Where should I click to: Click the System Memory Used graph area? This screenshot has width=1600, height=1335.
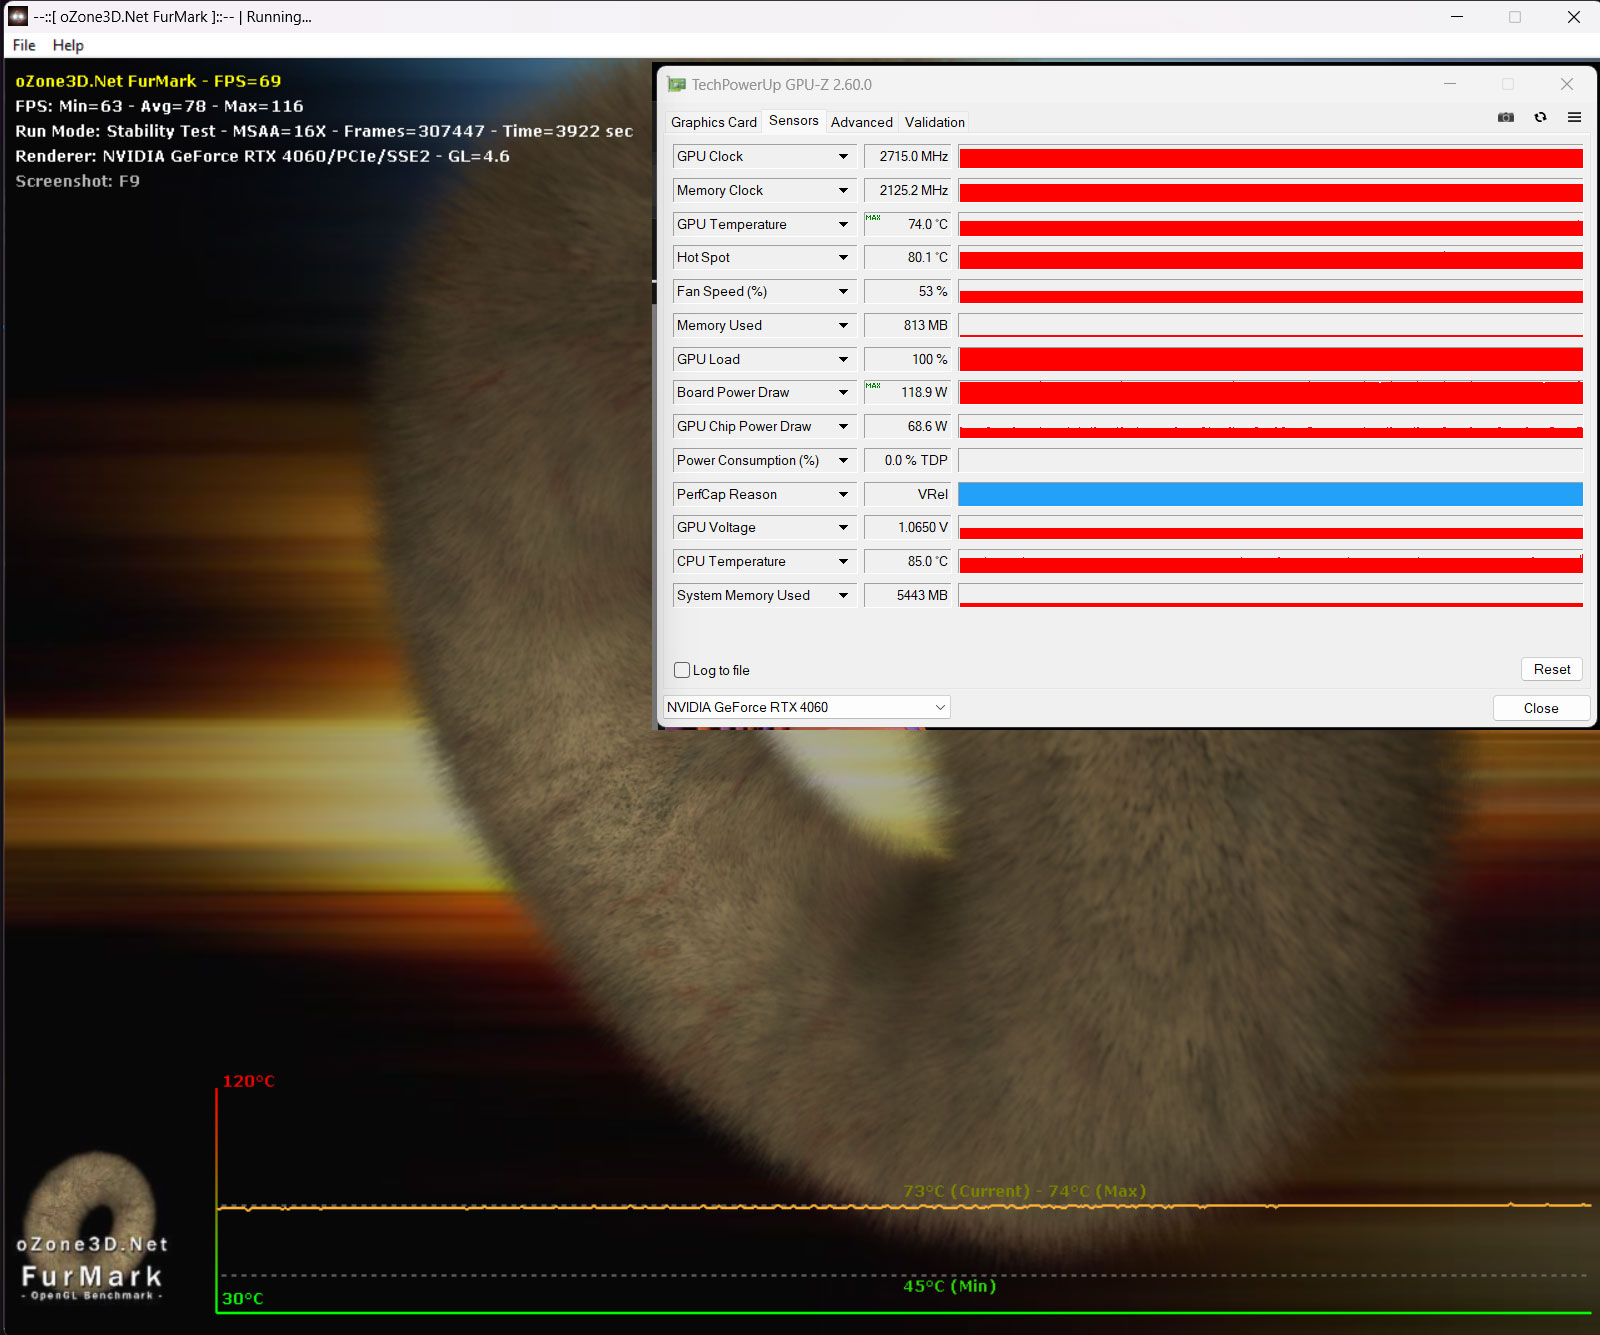pos(1270,596)
